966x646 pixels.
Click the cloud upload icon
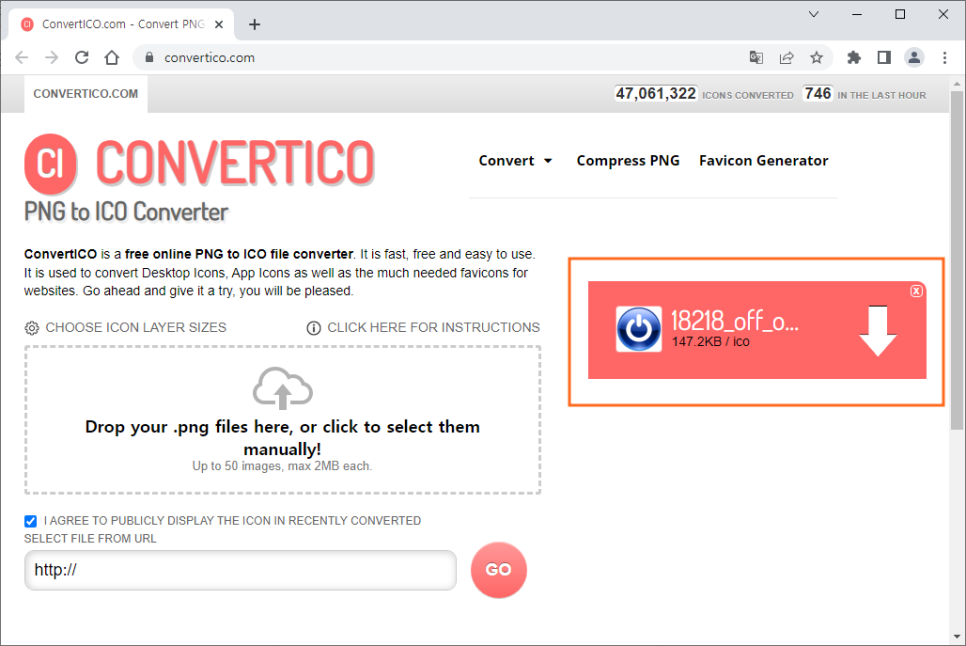pyautogui.click(x=283, y=388)
